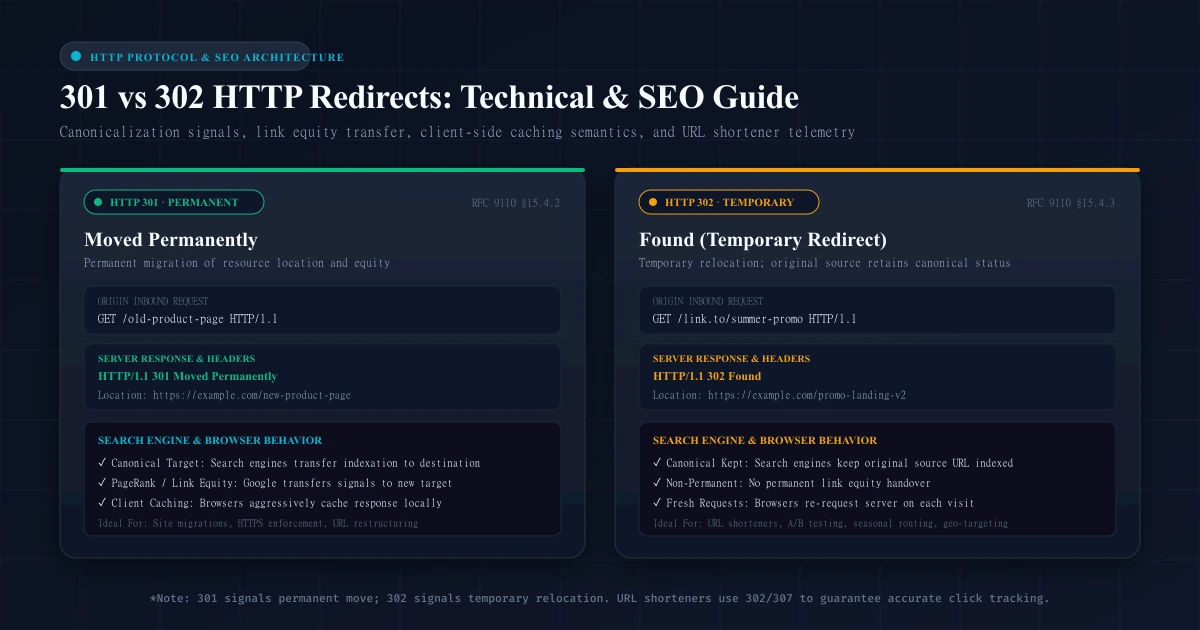Viewport: 1200px width, 630px height.
Task: Click Location header with new-product-page URL
Action: [x=224, y=395]
